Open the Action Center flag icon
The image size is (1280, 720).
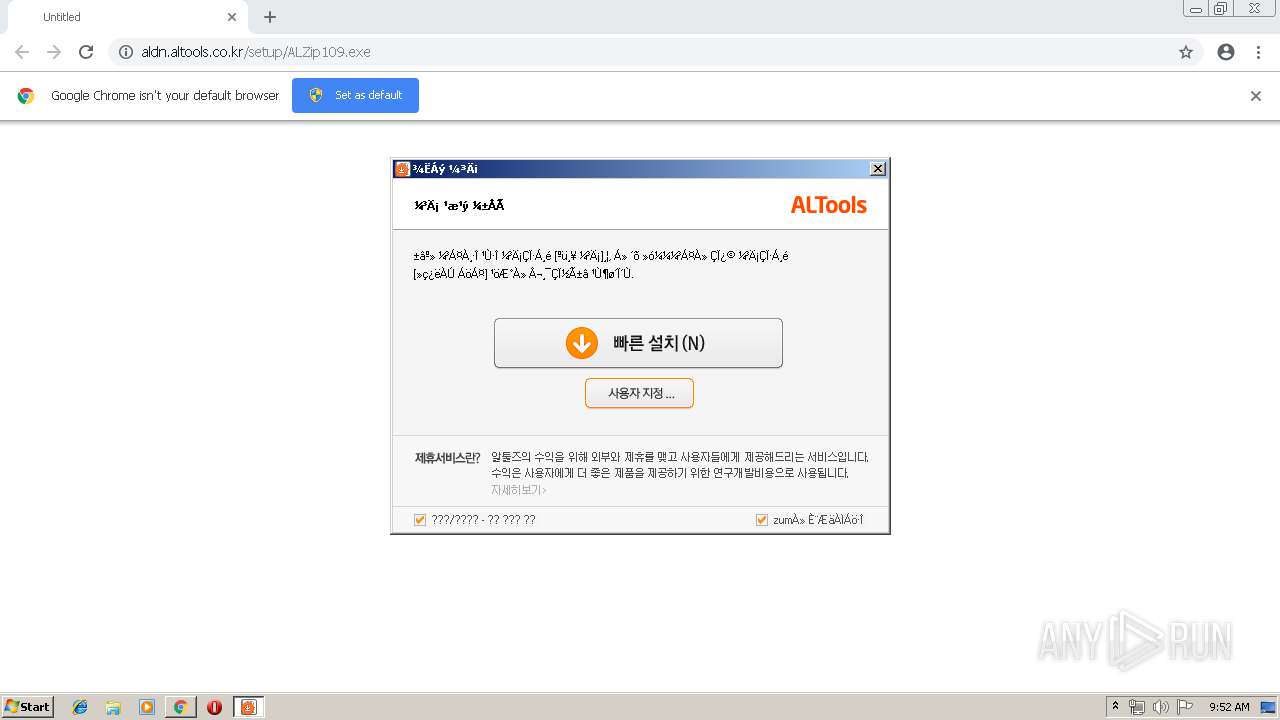pos(1185,707)
